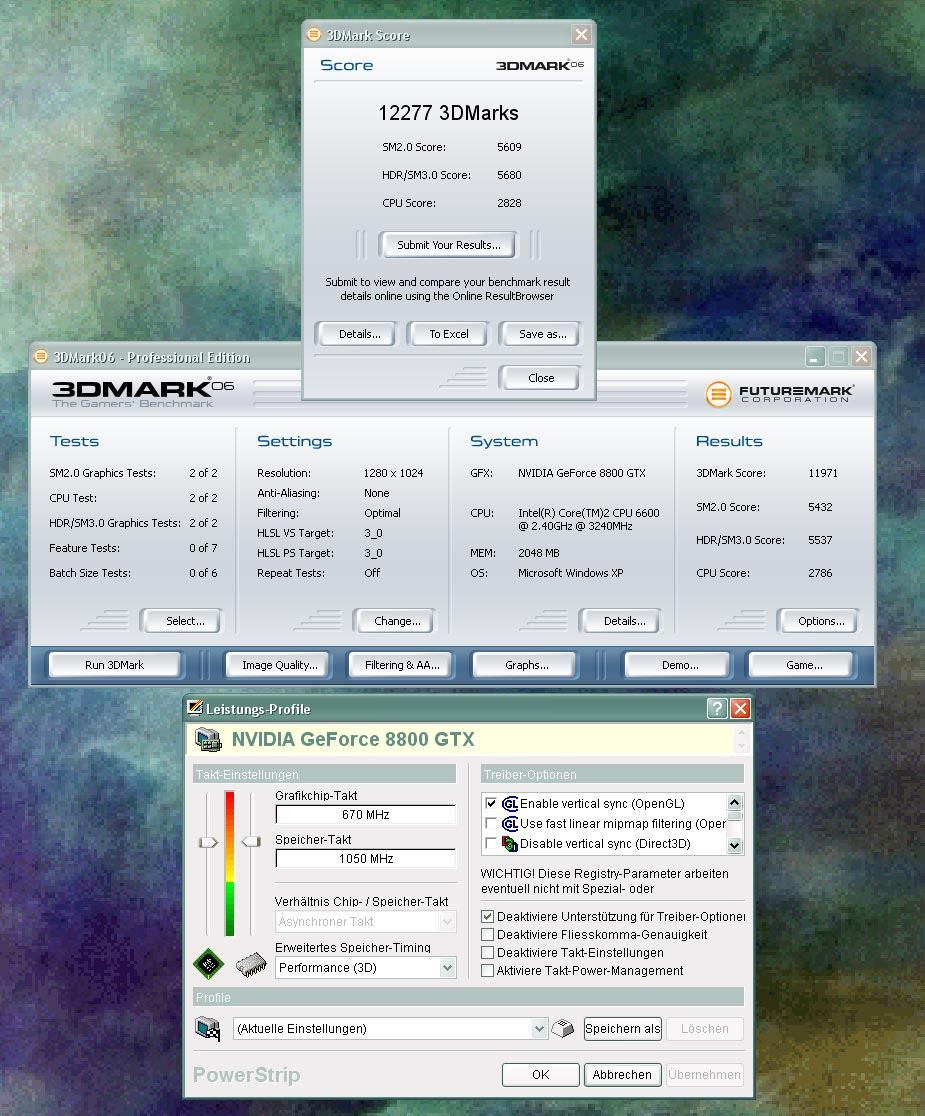This screenshot has width=925, height=1116.
Task: Uncheck Deaktiviere Unterstützung für Treiber-Optionen
Action: (x=487, y=917)
